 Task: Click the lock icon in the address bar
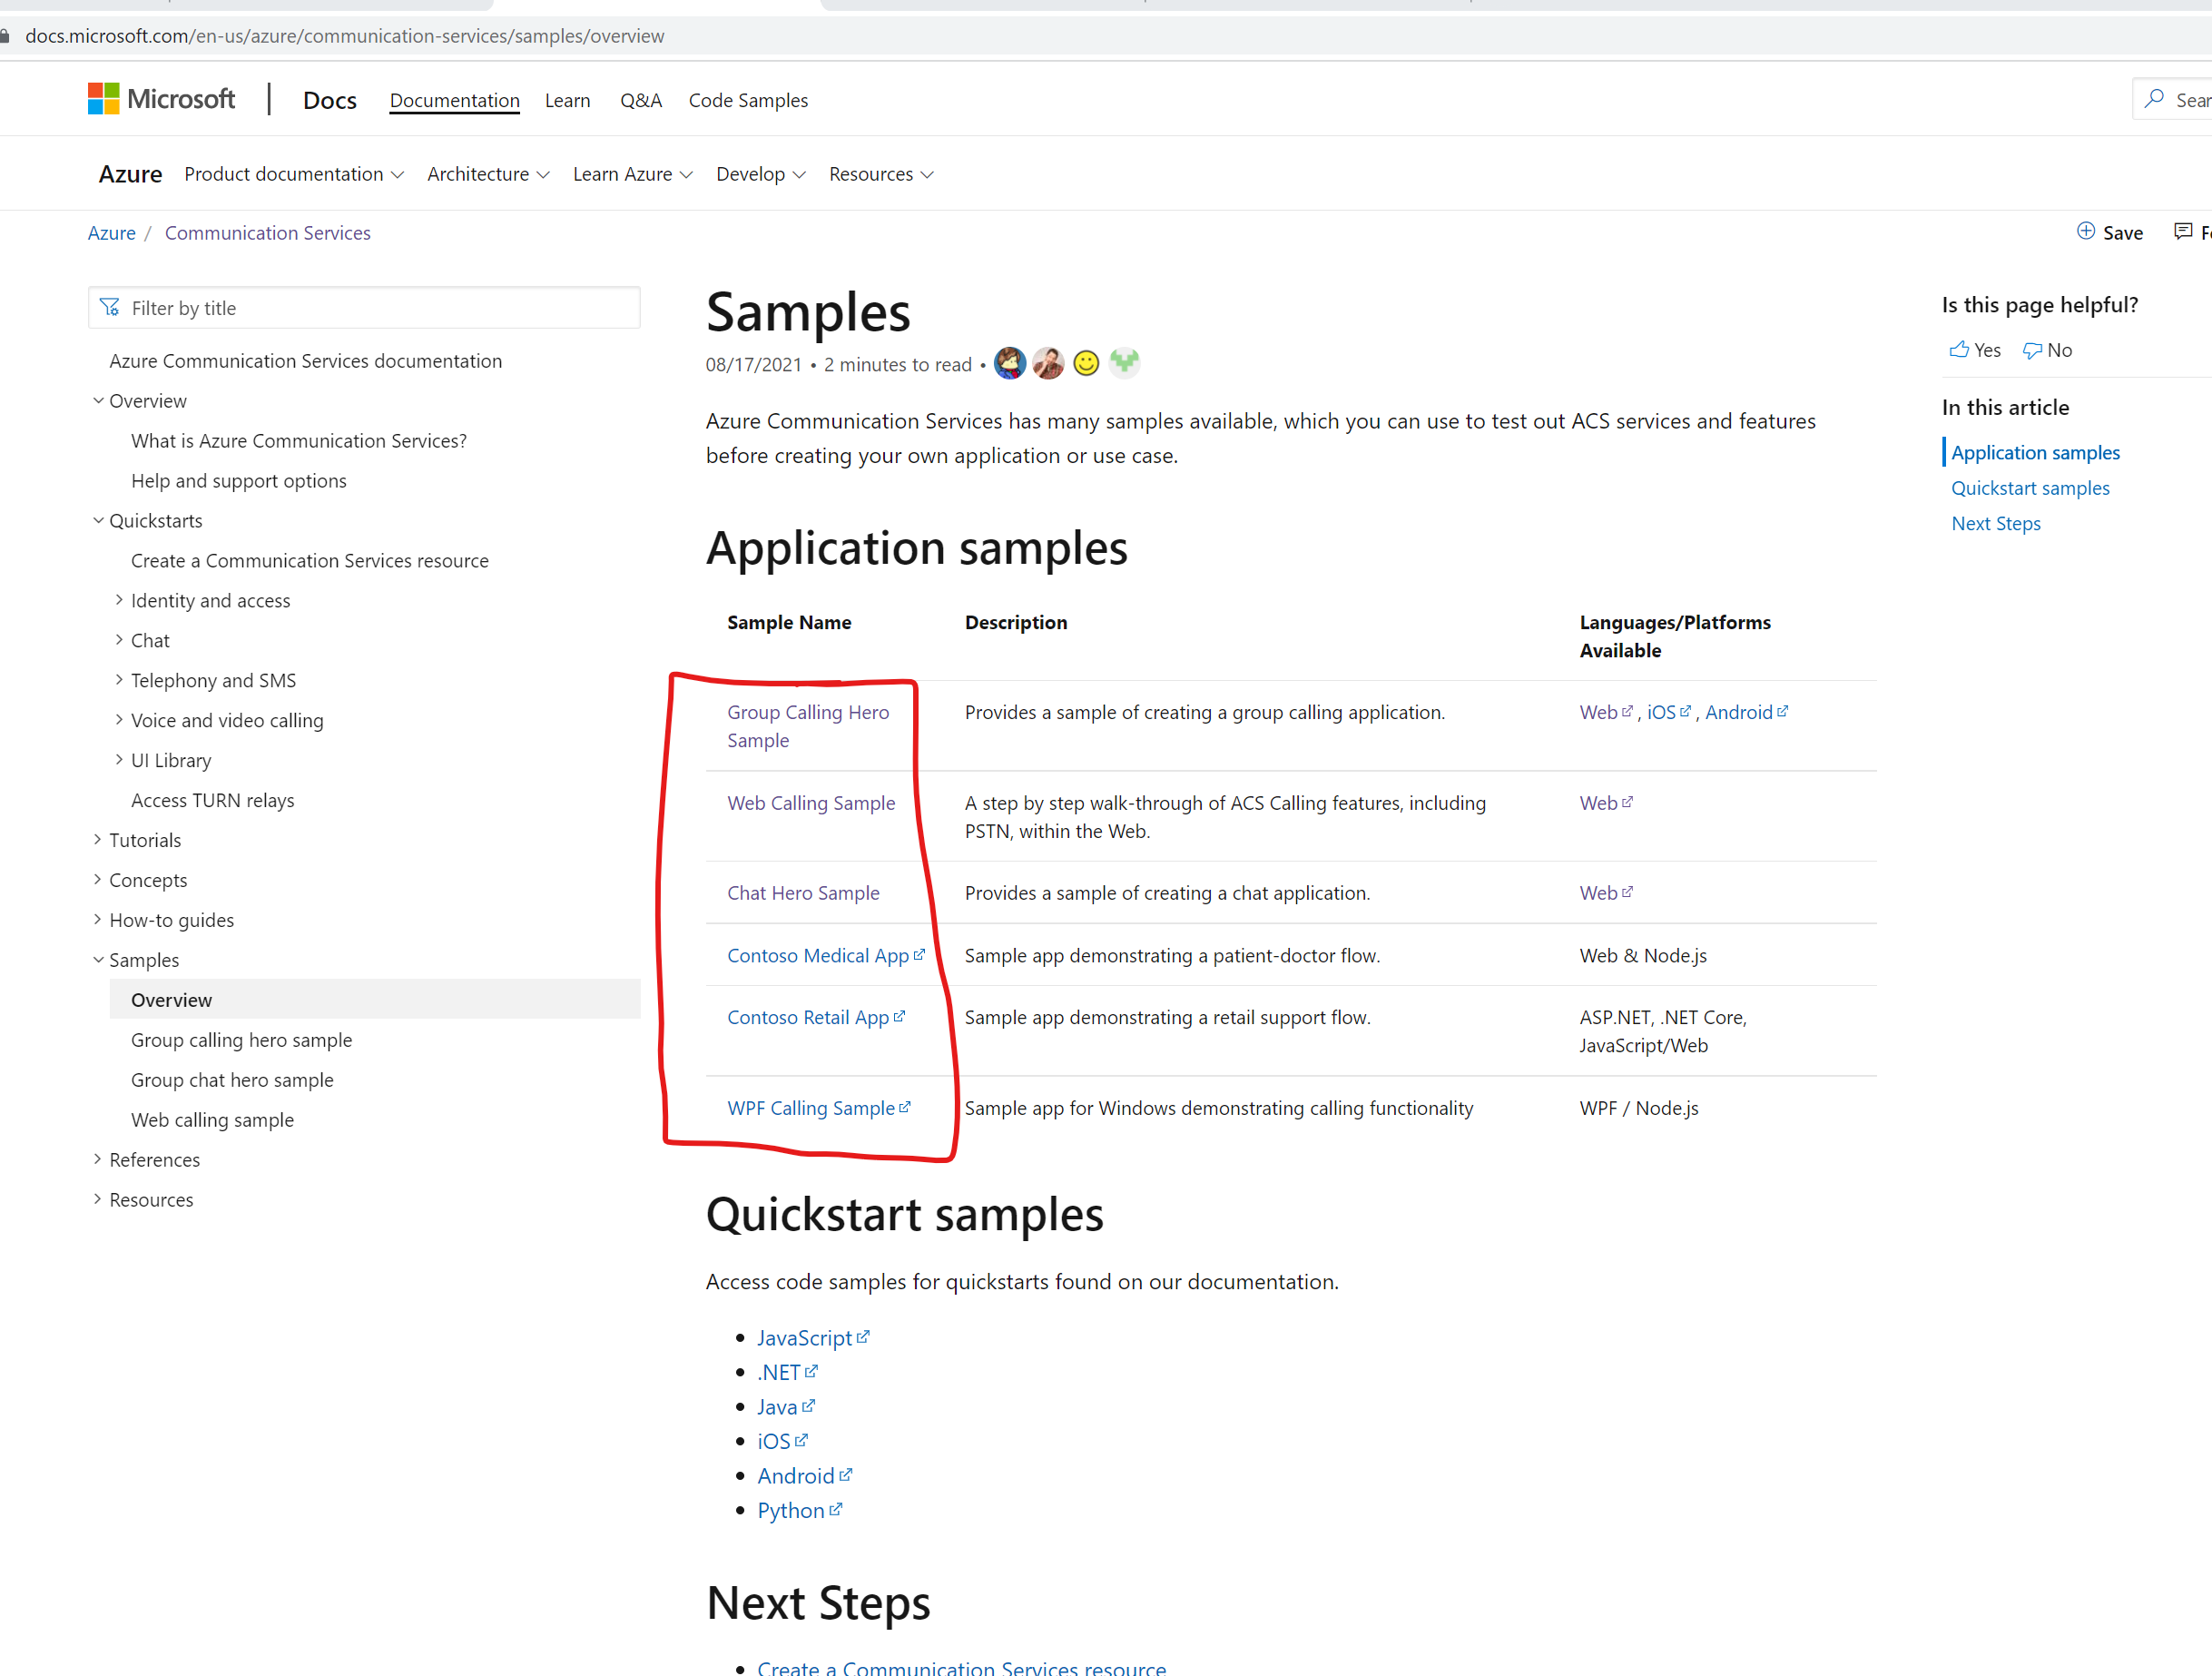5,36
